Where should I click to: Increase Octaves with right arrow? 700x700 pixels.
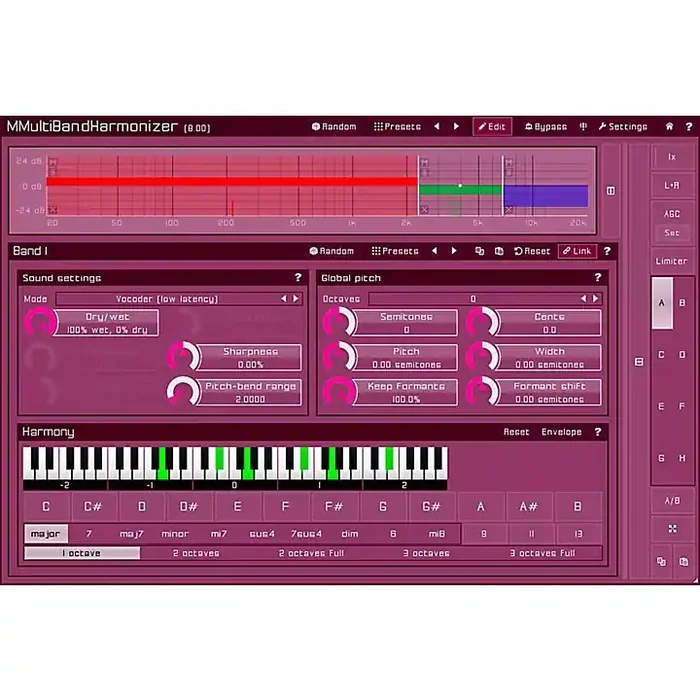point(595,299)
